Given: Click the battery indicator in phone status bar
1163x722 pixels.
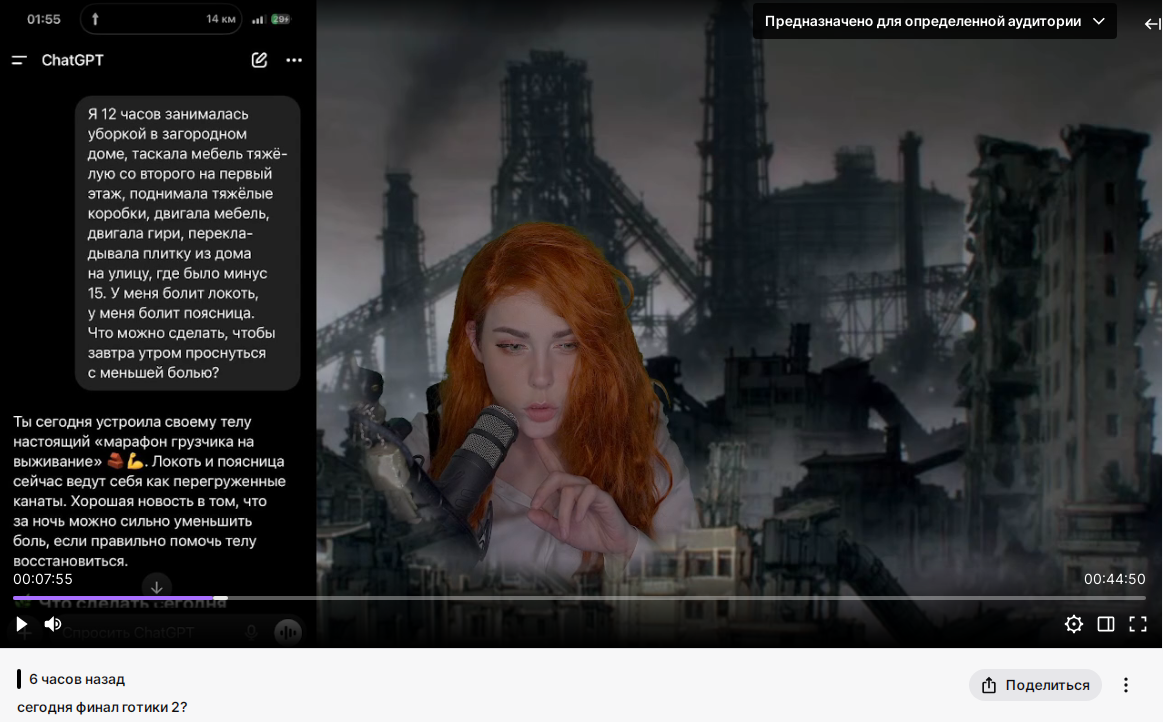Looking at the screenshot, I should [x=281, y=19].
